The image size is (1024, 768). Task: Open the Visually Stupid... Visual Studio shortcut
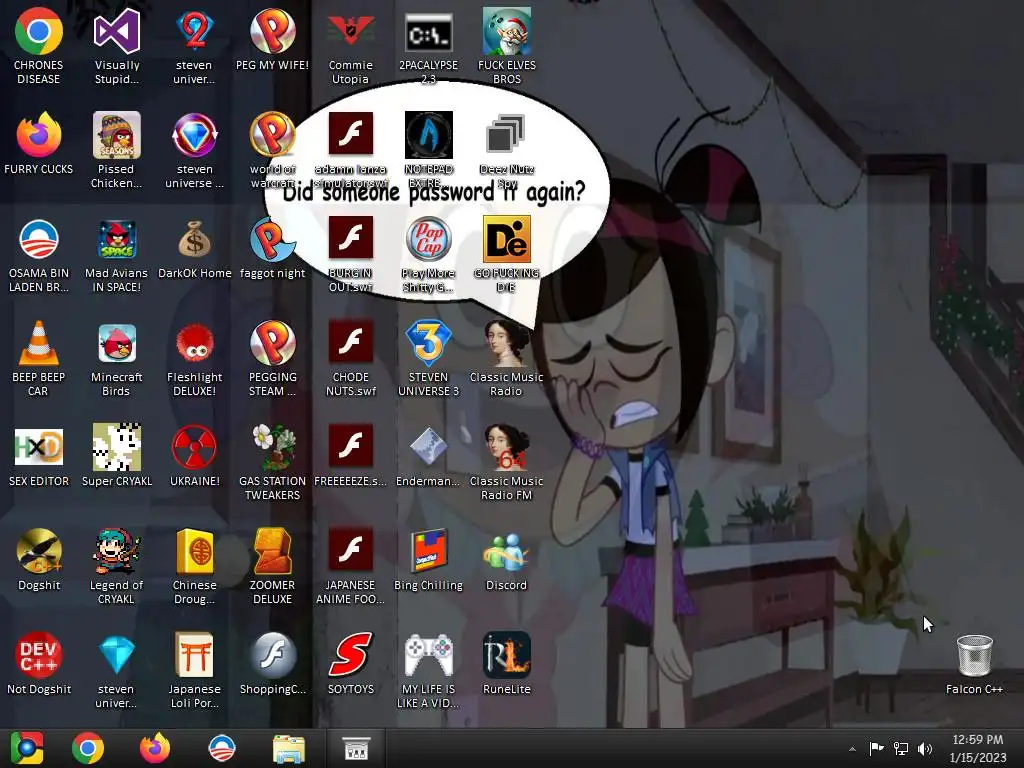pyautogui.click(x=116, y=46)
